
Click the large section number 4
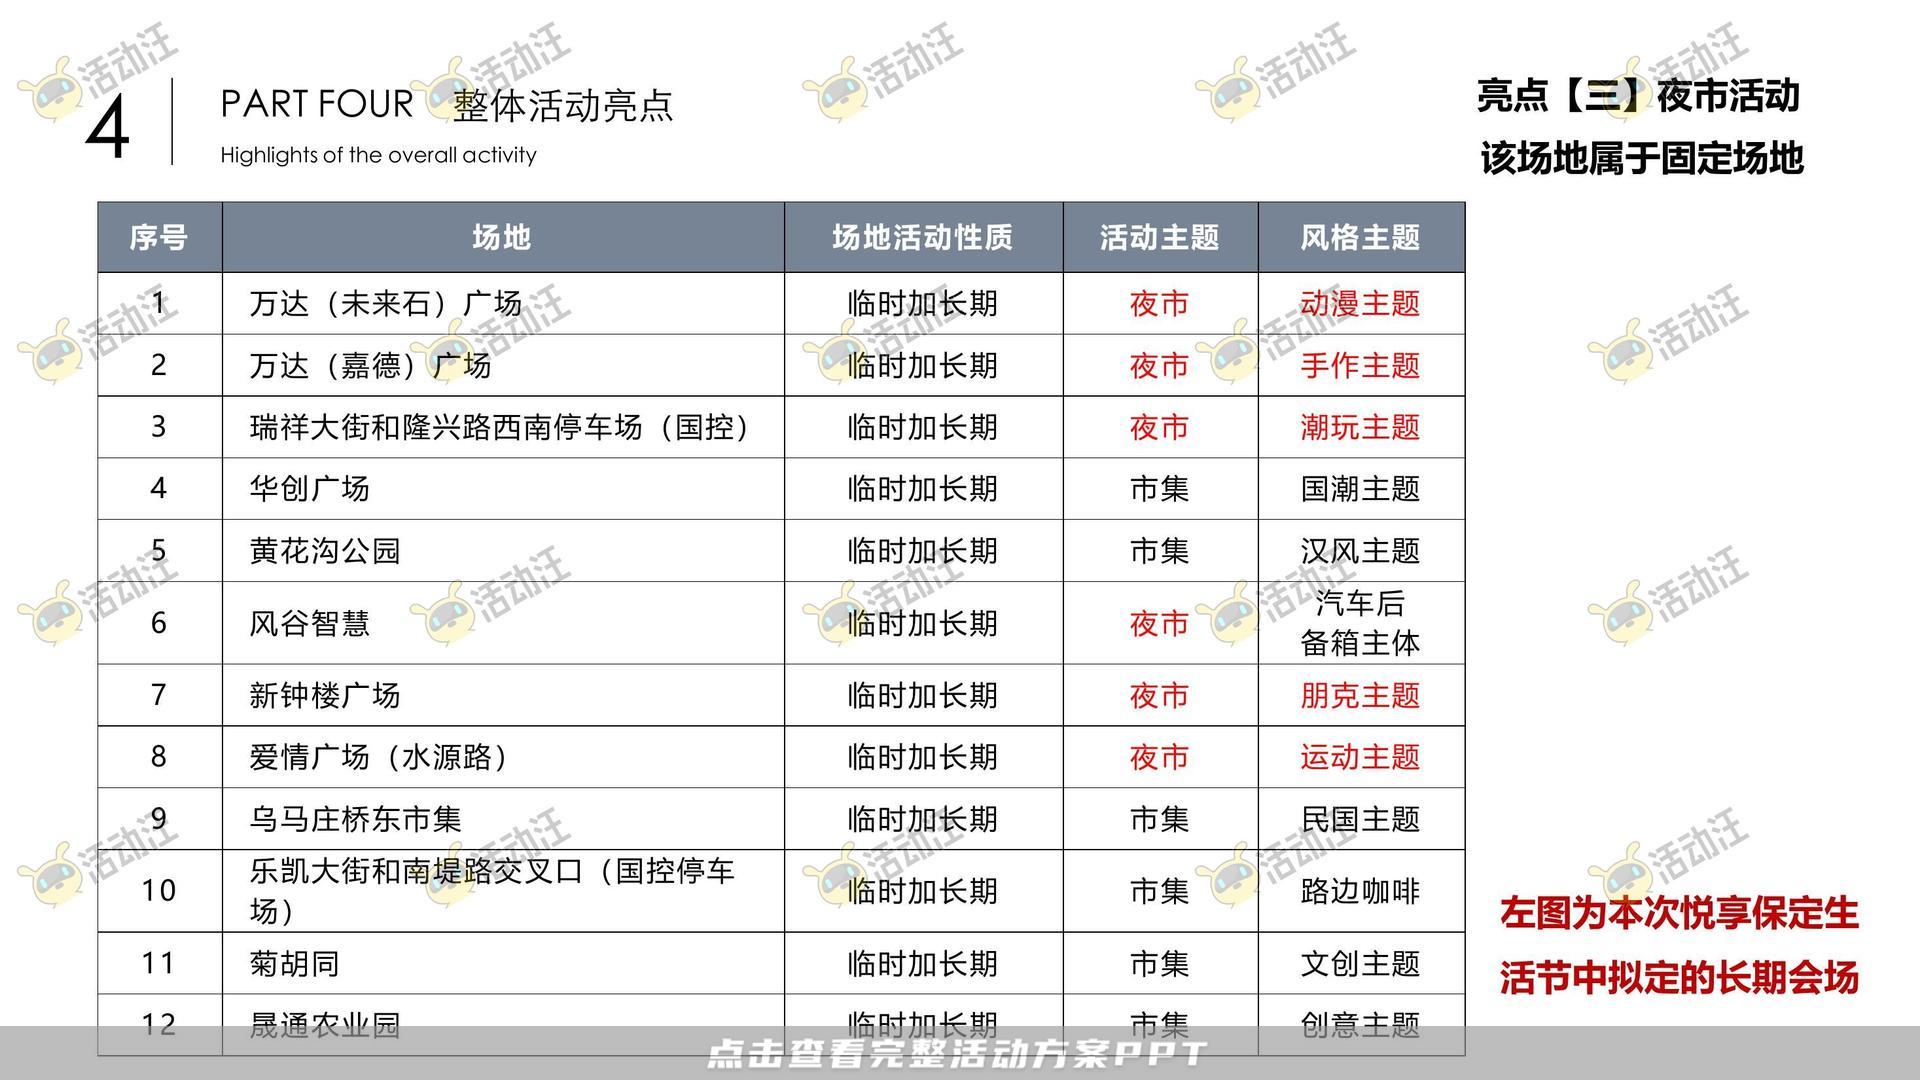(107, 129)
